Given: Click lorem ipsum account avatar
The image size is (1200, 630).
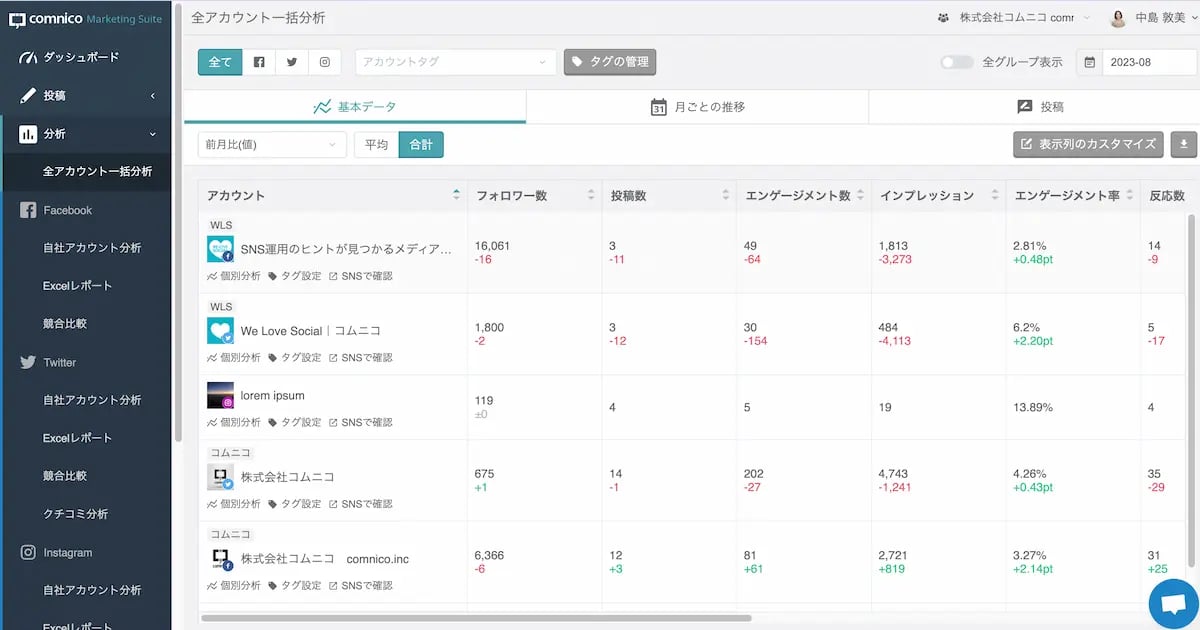Looking at the screenshot, I should click(220, 395).
